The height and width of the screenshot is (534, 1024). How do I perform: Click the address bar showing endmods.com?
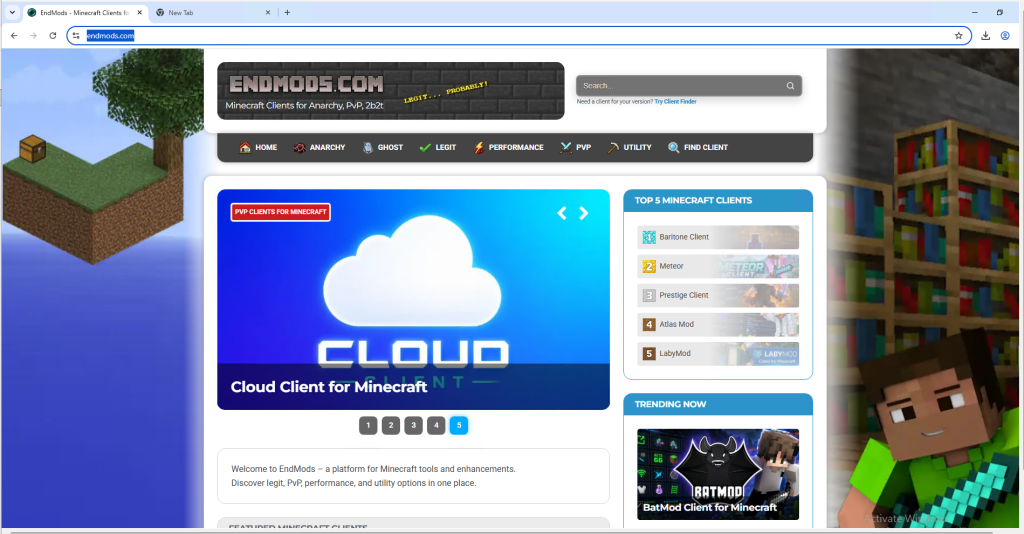pos(519,36)
